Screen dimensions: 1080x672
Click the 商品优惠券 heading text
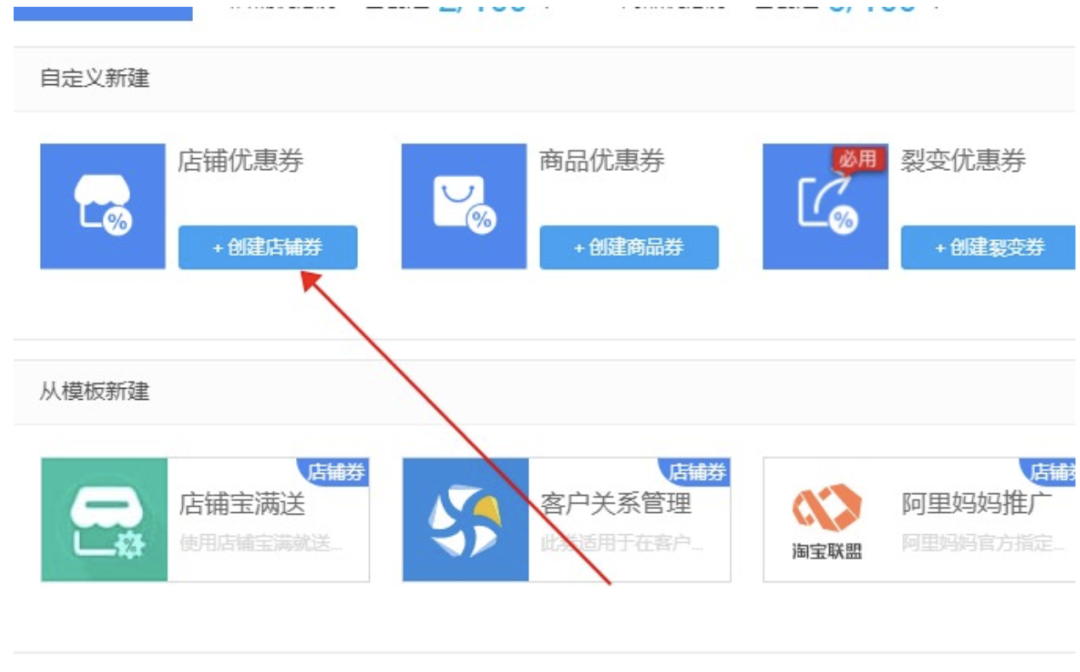point(601,160)
